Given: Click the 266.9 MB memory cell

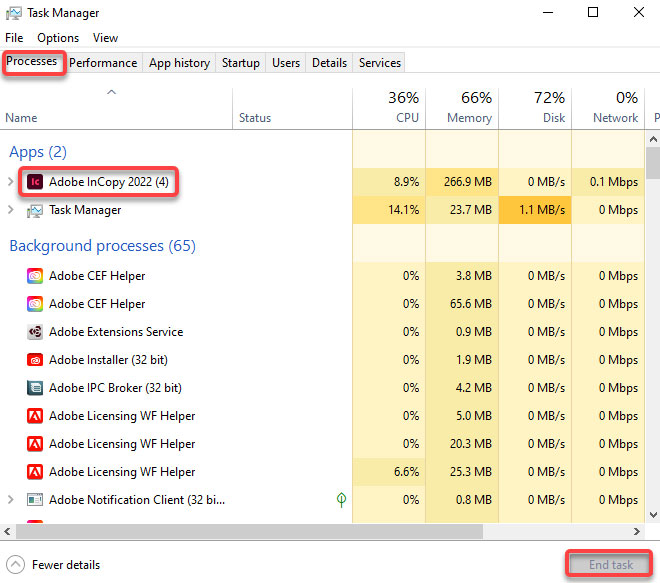Looking at the screenshot, I should tap(462, 182).
